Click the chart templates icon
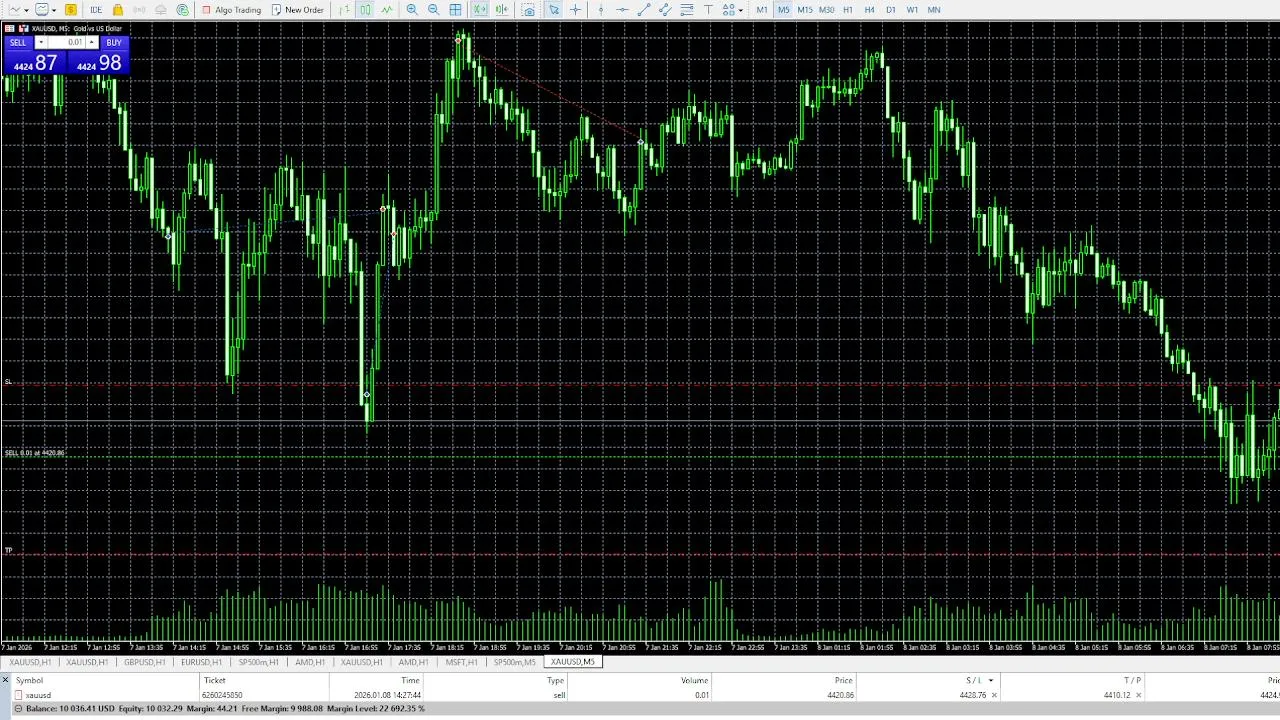The width and height of the screenshot is (1280, 720). [43, 10]
